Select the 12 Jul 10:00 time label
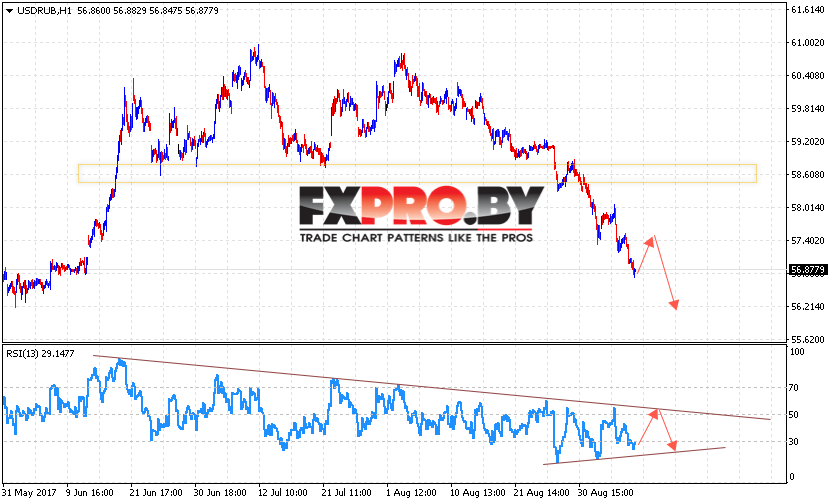The width and height of the screenshot is (829, 504). point(282,493)
